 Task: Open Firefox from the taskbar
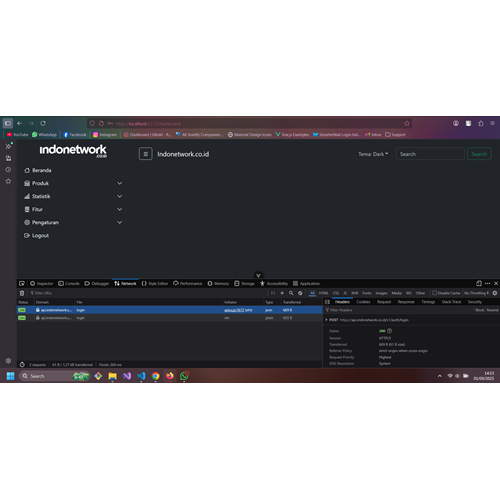[170, 376]
